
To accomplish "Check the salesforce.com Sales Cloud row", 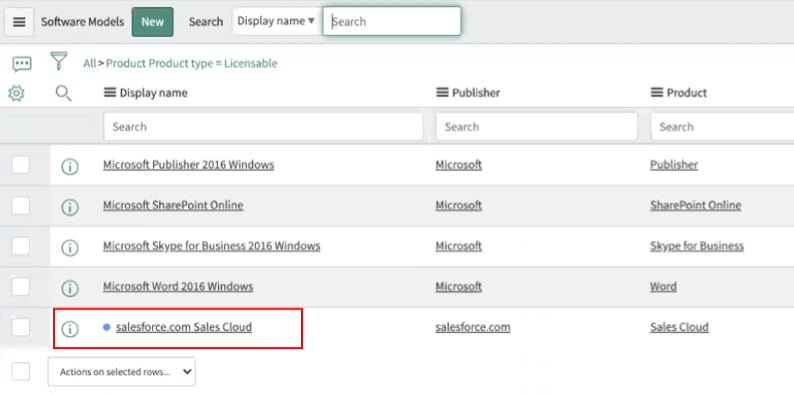I will click(21, 327).
